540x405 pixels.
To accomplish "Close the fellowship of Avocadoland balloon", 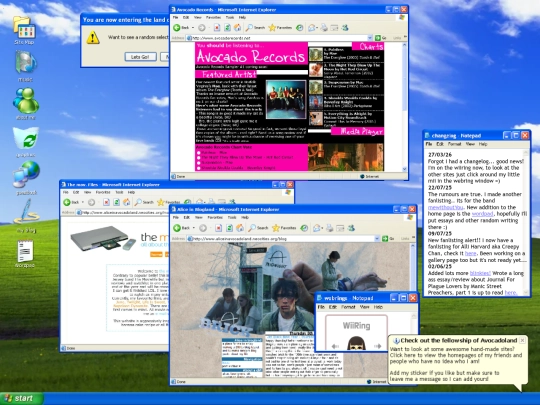I will point(522,340).
